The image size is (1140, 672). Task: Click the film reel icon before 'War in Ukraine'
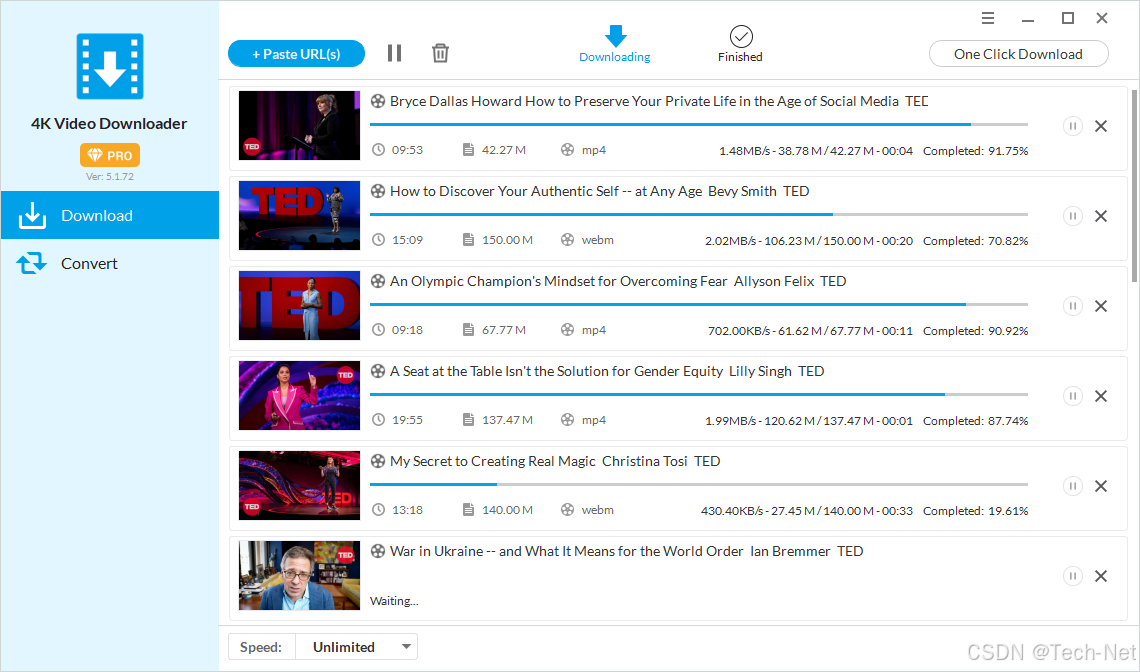coord(377,551)
